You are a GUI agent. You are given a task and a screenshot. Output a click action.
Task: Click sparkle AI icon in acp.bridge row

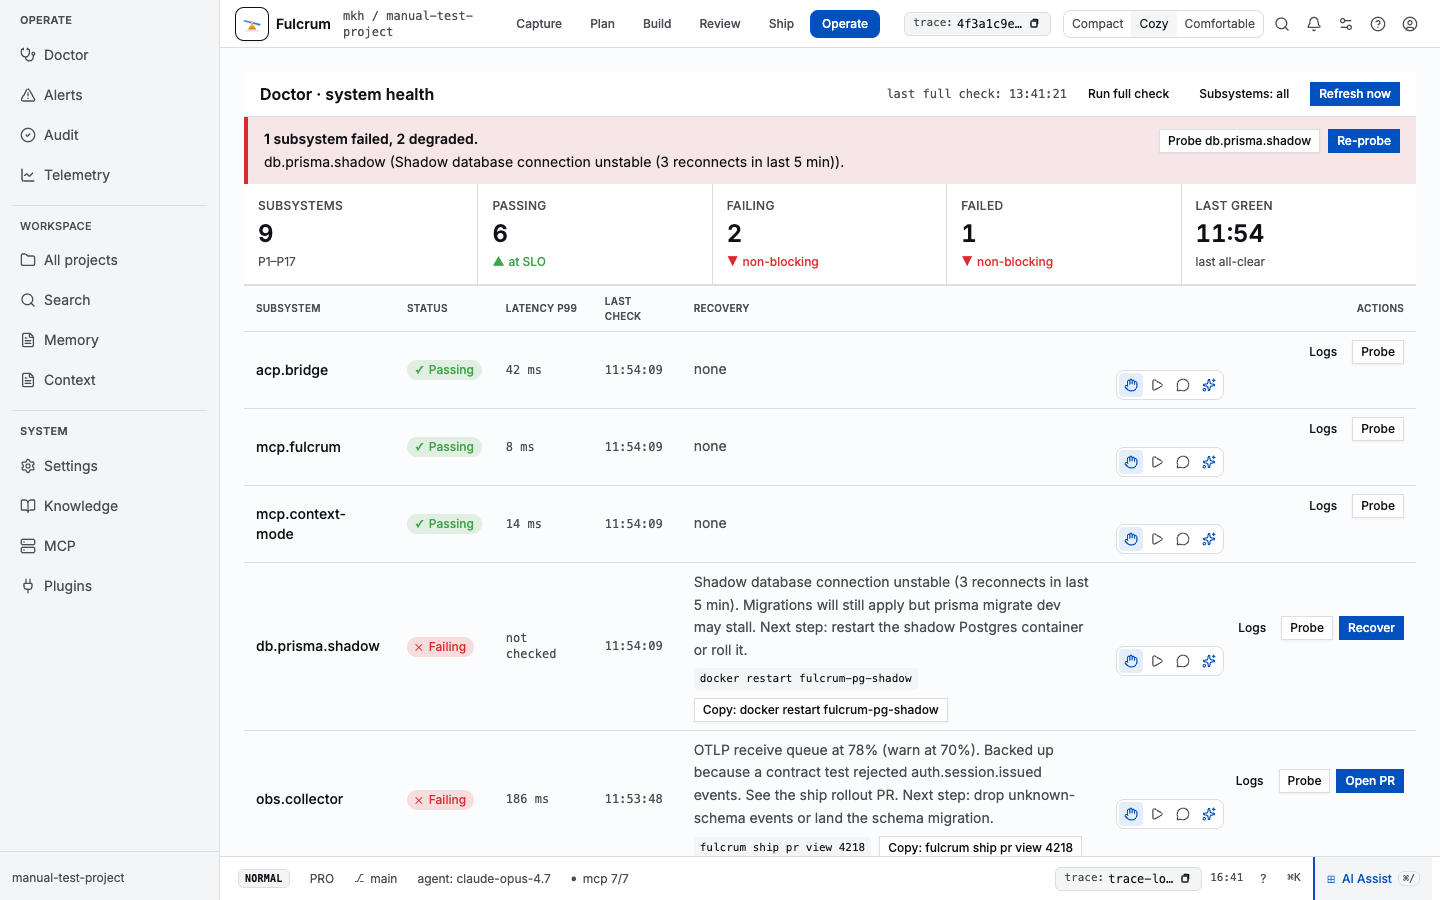coord(1209,385)
